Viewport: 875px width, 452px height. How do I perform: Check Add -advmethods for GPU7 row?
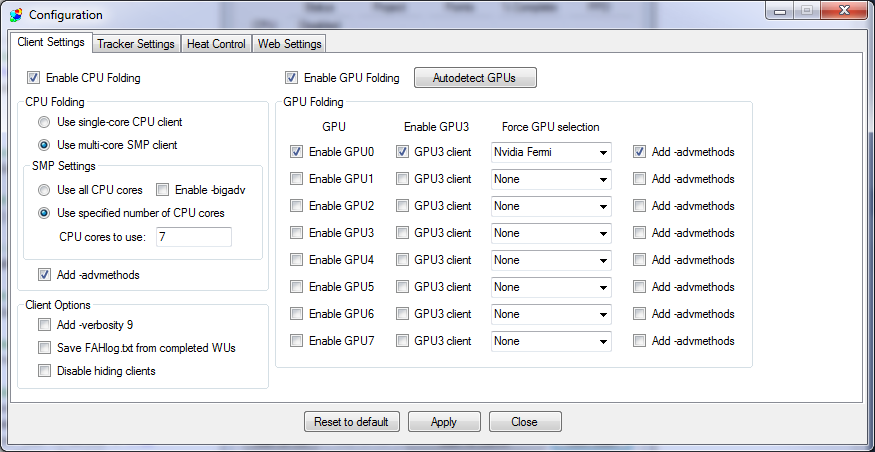[x=640, y=340]
